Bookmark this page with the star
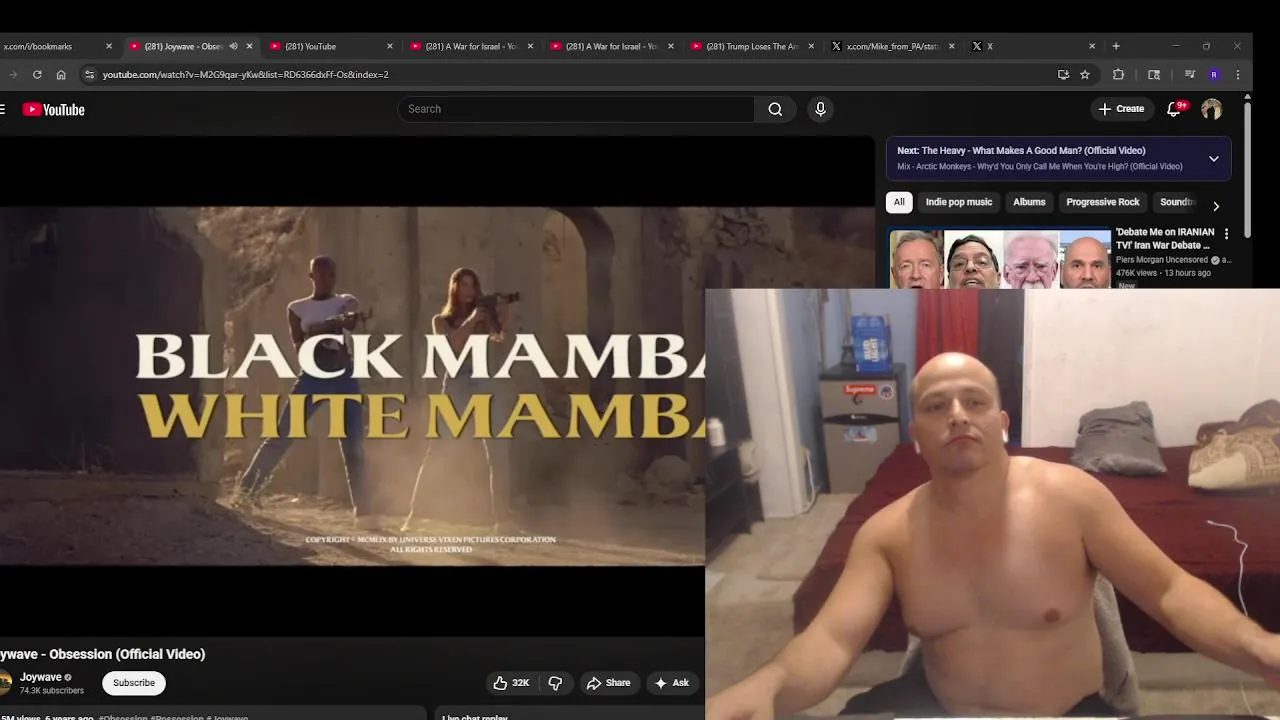1280x720 pixels. [1085, 74]
